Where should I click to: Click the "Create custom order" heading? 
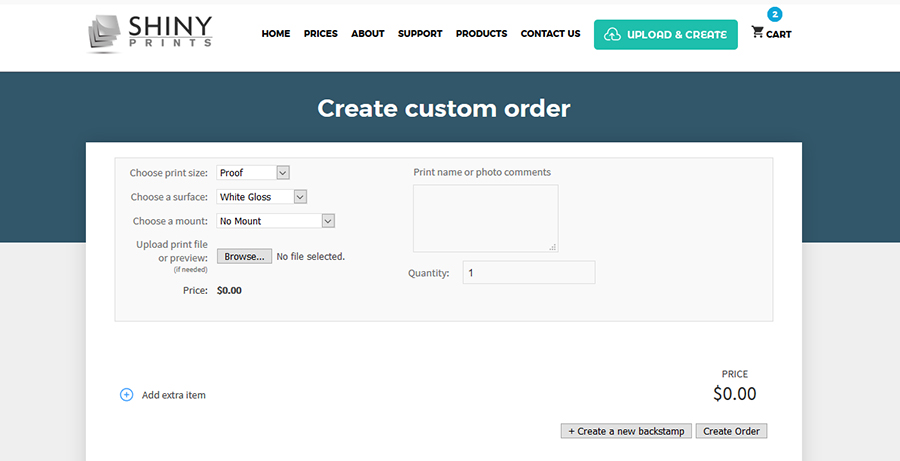444,108
